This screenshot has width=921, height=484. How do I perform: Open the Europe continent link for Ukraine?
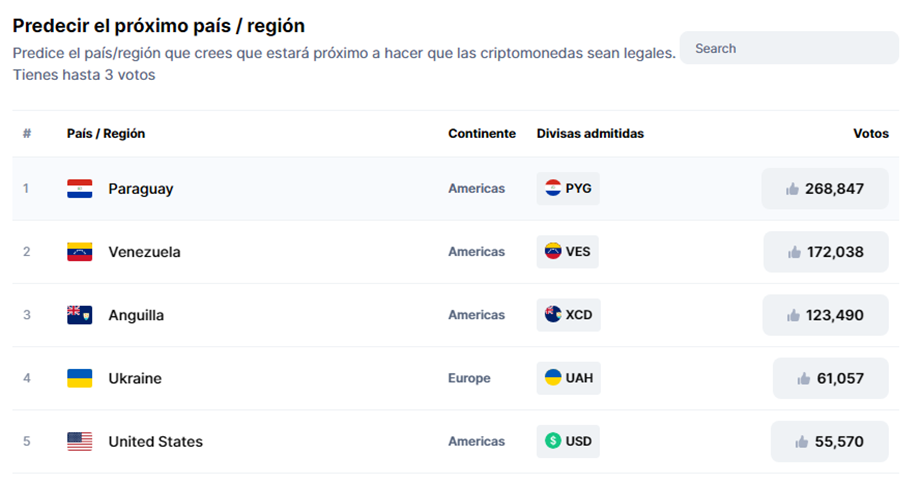click(x=469, y=378)
